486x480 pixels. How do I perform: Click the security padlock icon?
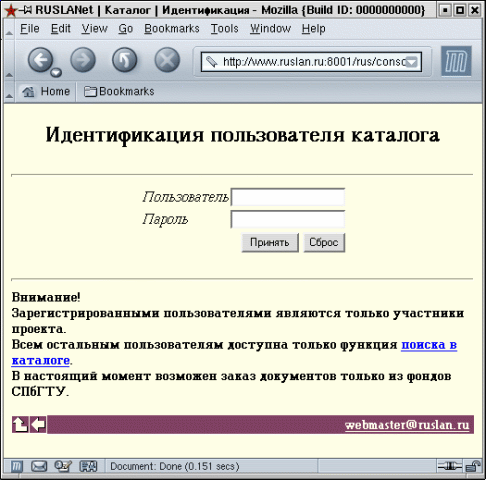click(473, 466)
